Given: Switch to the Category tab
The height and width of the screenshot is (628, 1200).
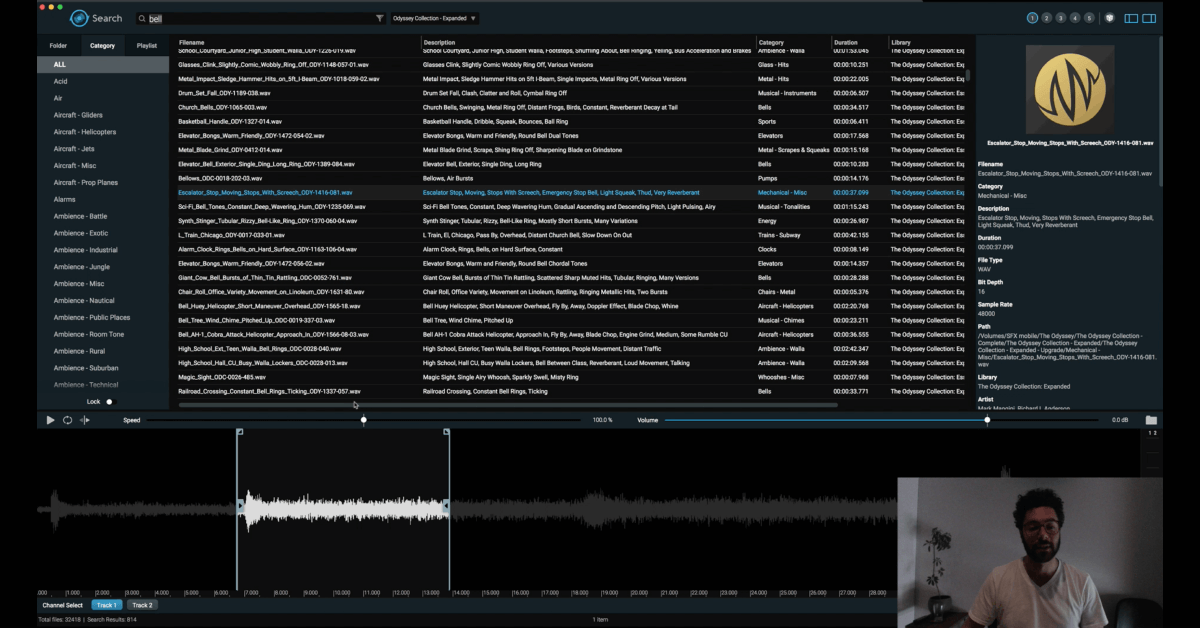Looking at the screenshot, I should [x=102, y=45].
